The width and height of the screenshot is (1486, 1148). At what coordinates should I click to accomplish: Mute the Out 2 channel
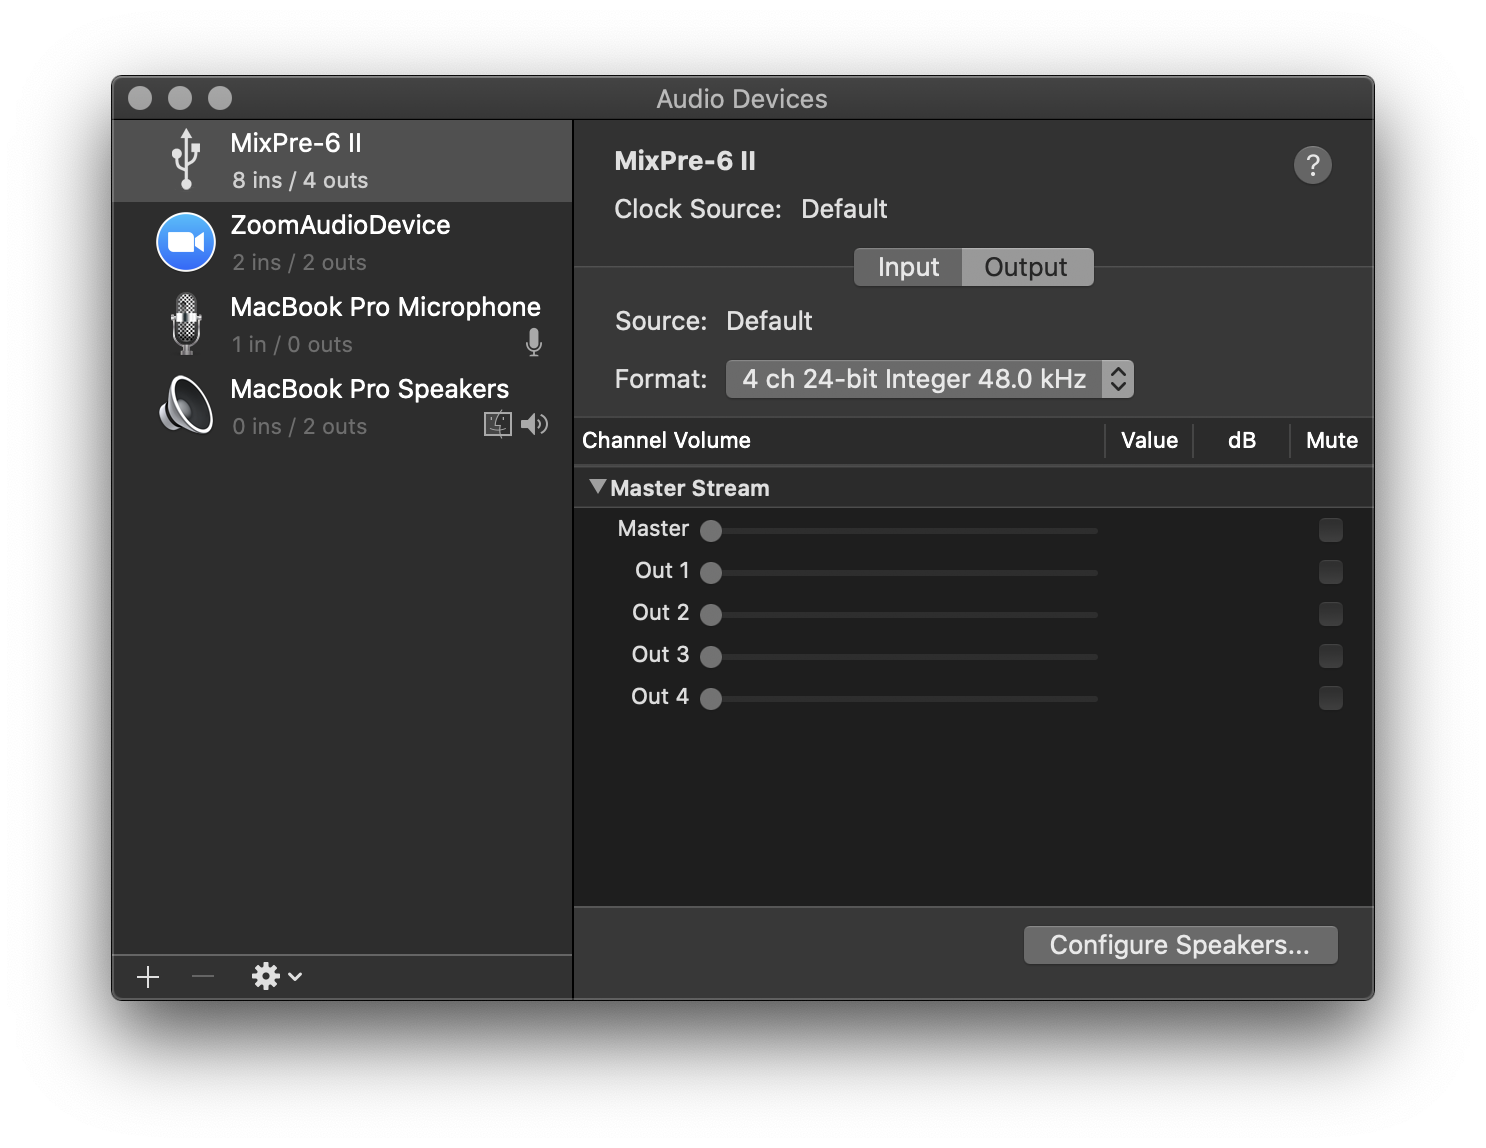point(1330,613)
